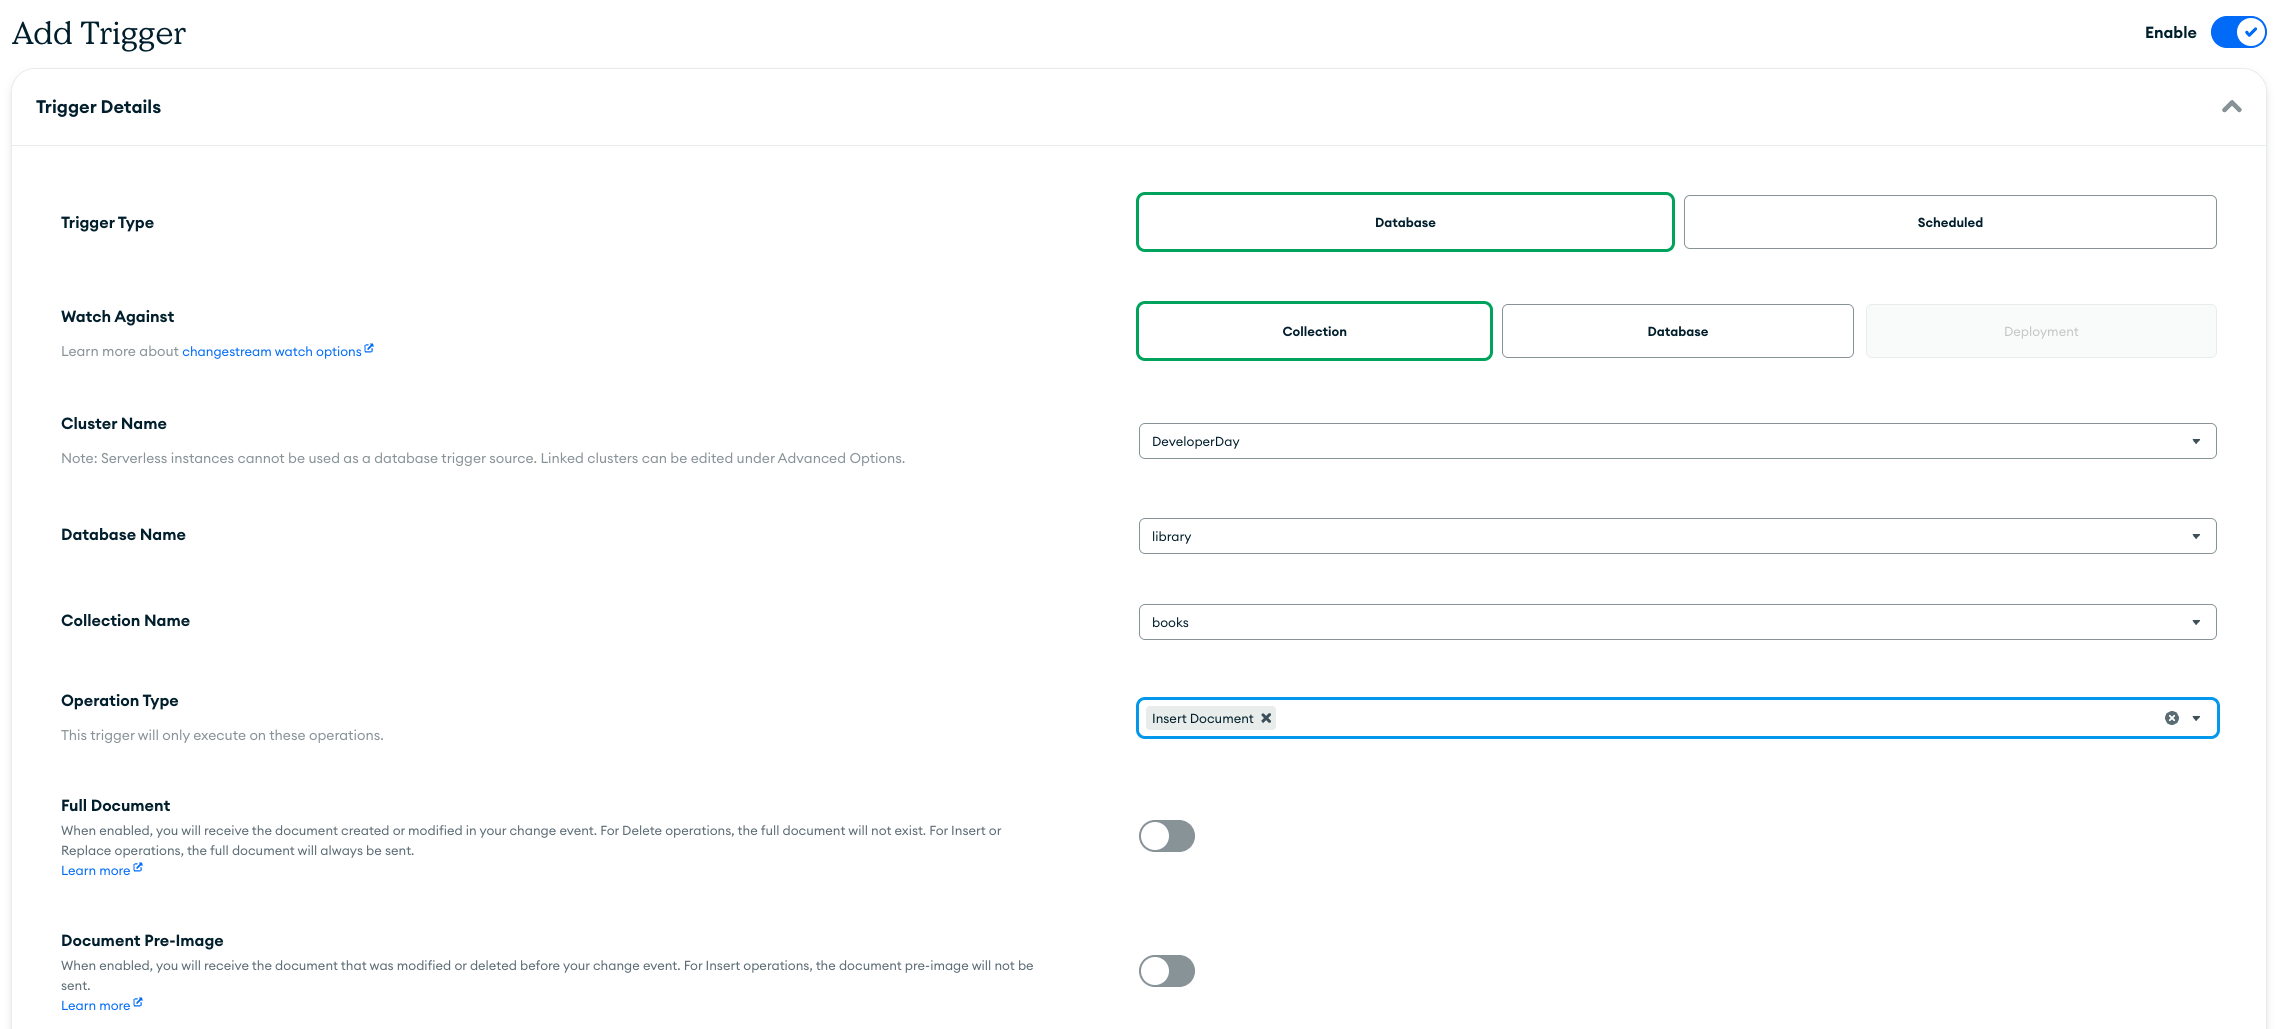
Task: Turn on Document Pre-Image toggle
Action: (x=1166, y=971)
